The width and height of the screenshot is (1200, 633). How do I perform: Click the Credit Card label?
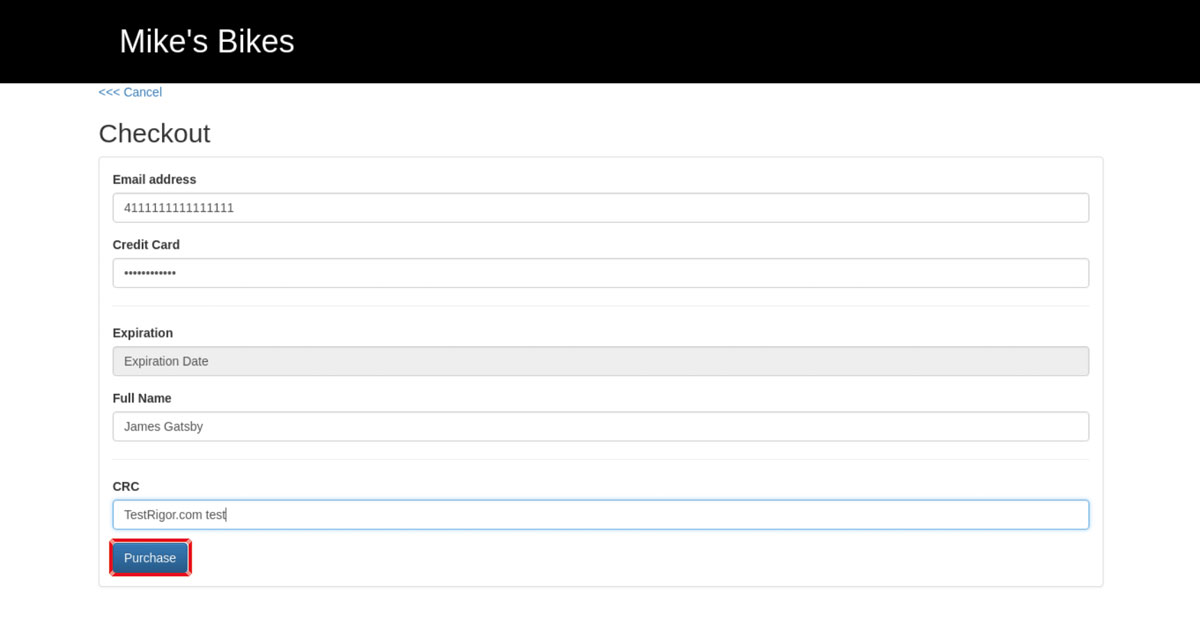coord(146,244)
